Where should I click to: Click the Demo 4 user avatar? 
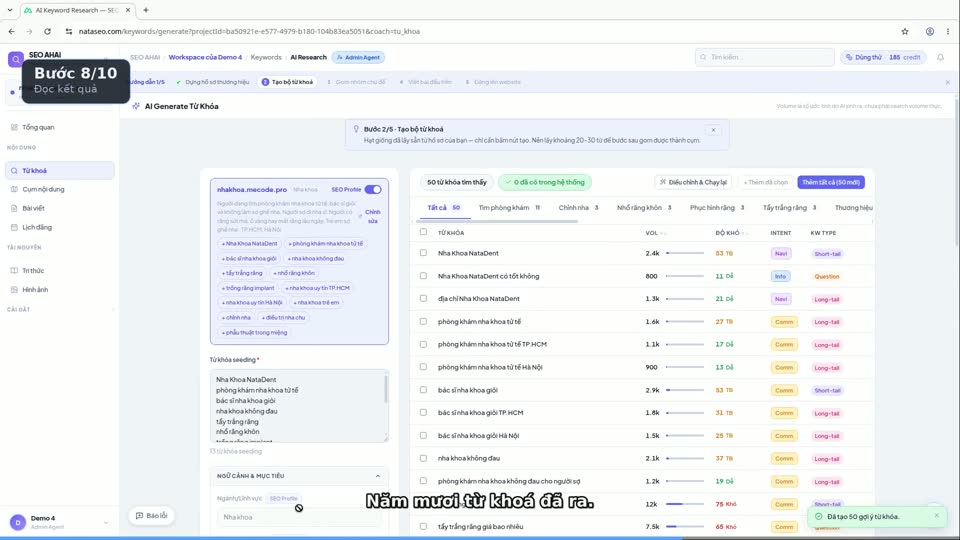click(18, 522)
